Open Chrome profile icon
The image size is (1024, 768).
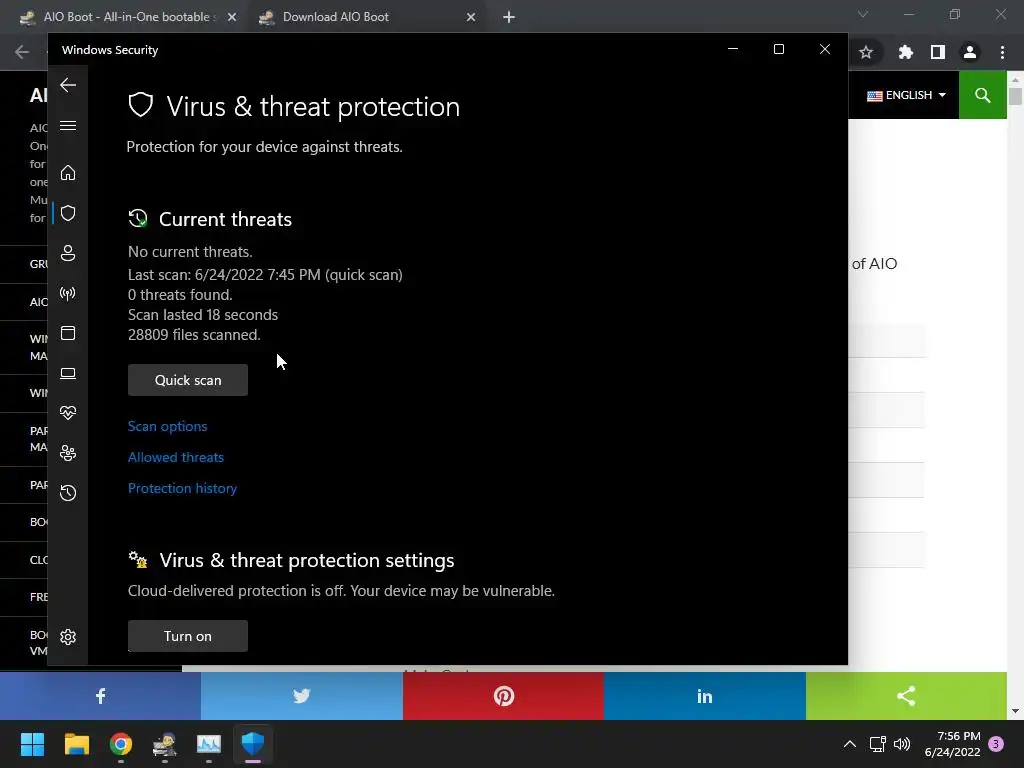tap(970, 52)
